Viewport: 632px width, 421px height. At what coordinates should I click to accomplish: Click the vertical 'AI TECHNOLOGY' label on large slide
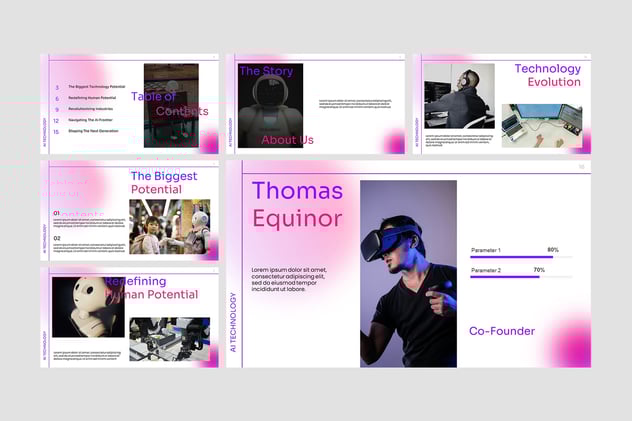(x=234, y=322)
